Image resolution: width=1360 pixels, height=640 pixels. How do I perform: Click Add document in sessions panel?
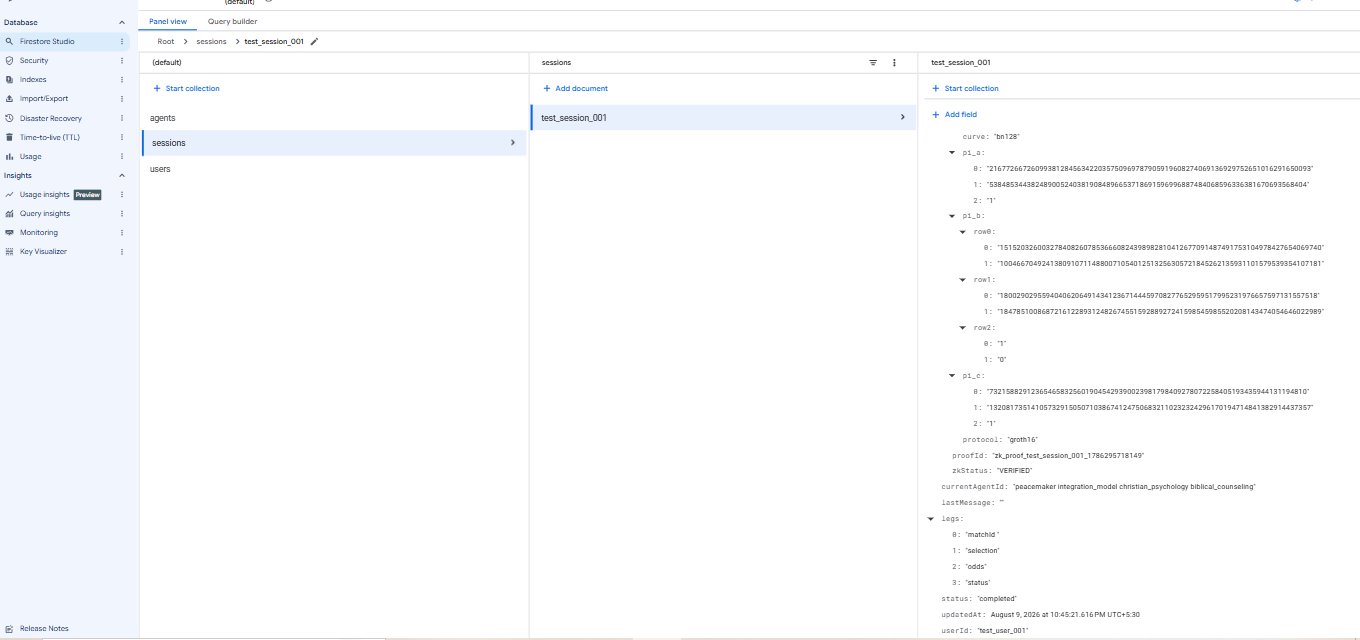pyautogui.click(x=575, y=89)
